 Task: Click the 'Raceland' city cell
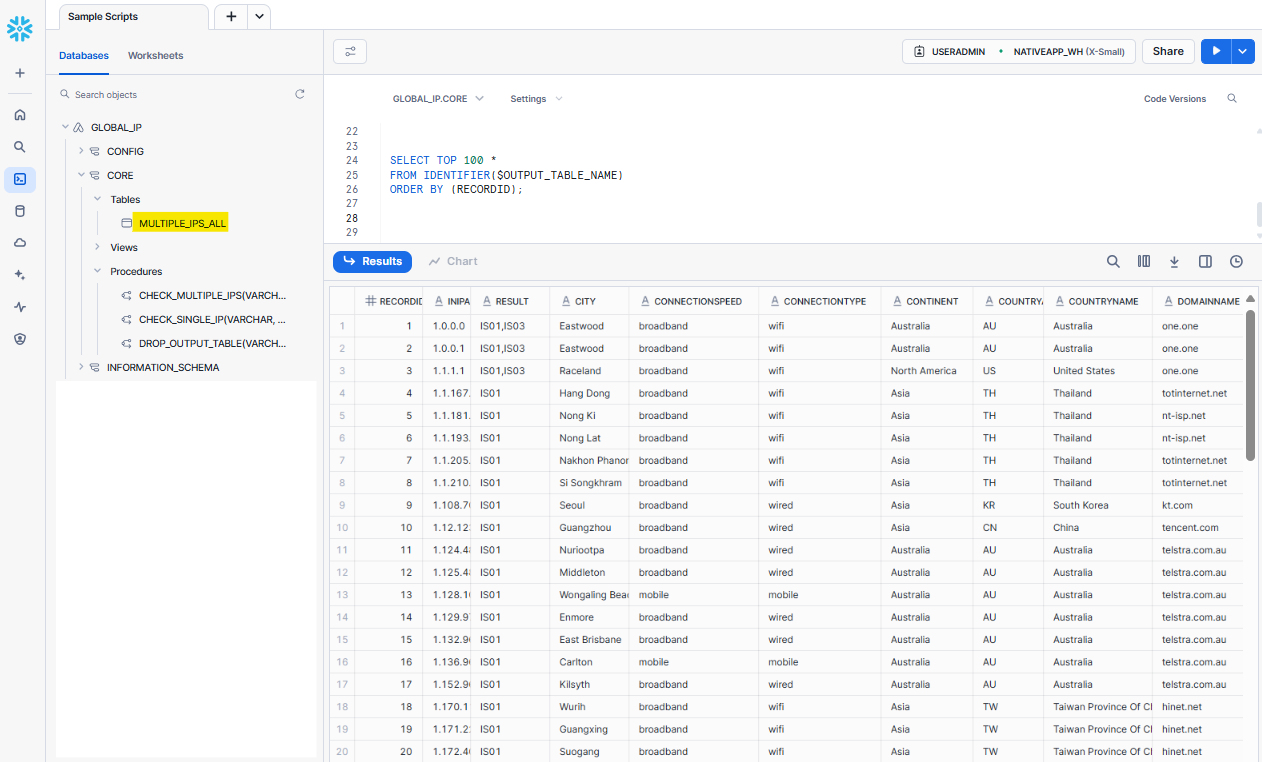[589, 371]
